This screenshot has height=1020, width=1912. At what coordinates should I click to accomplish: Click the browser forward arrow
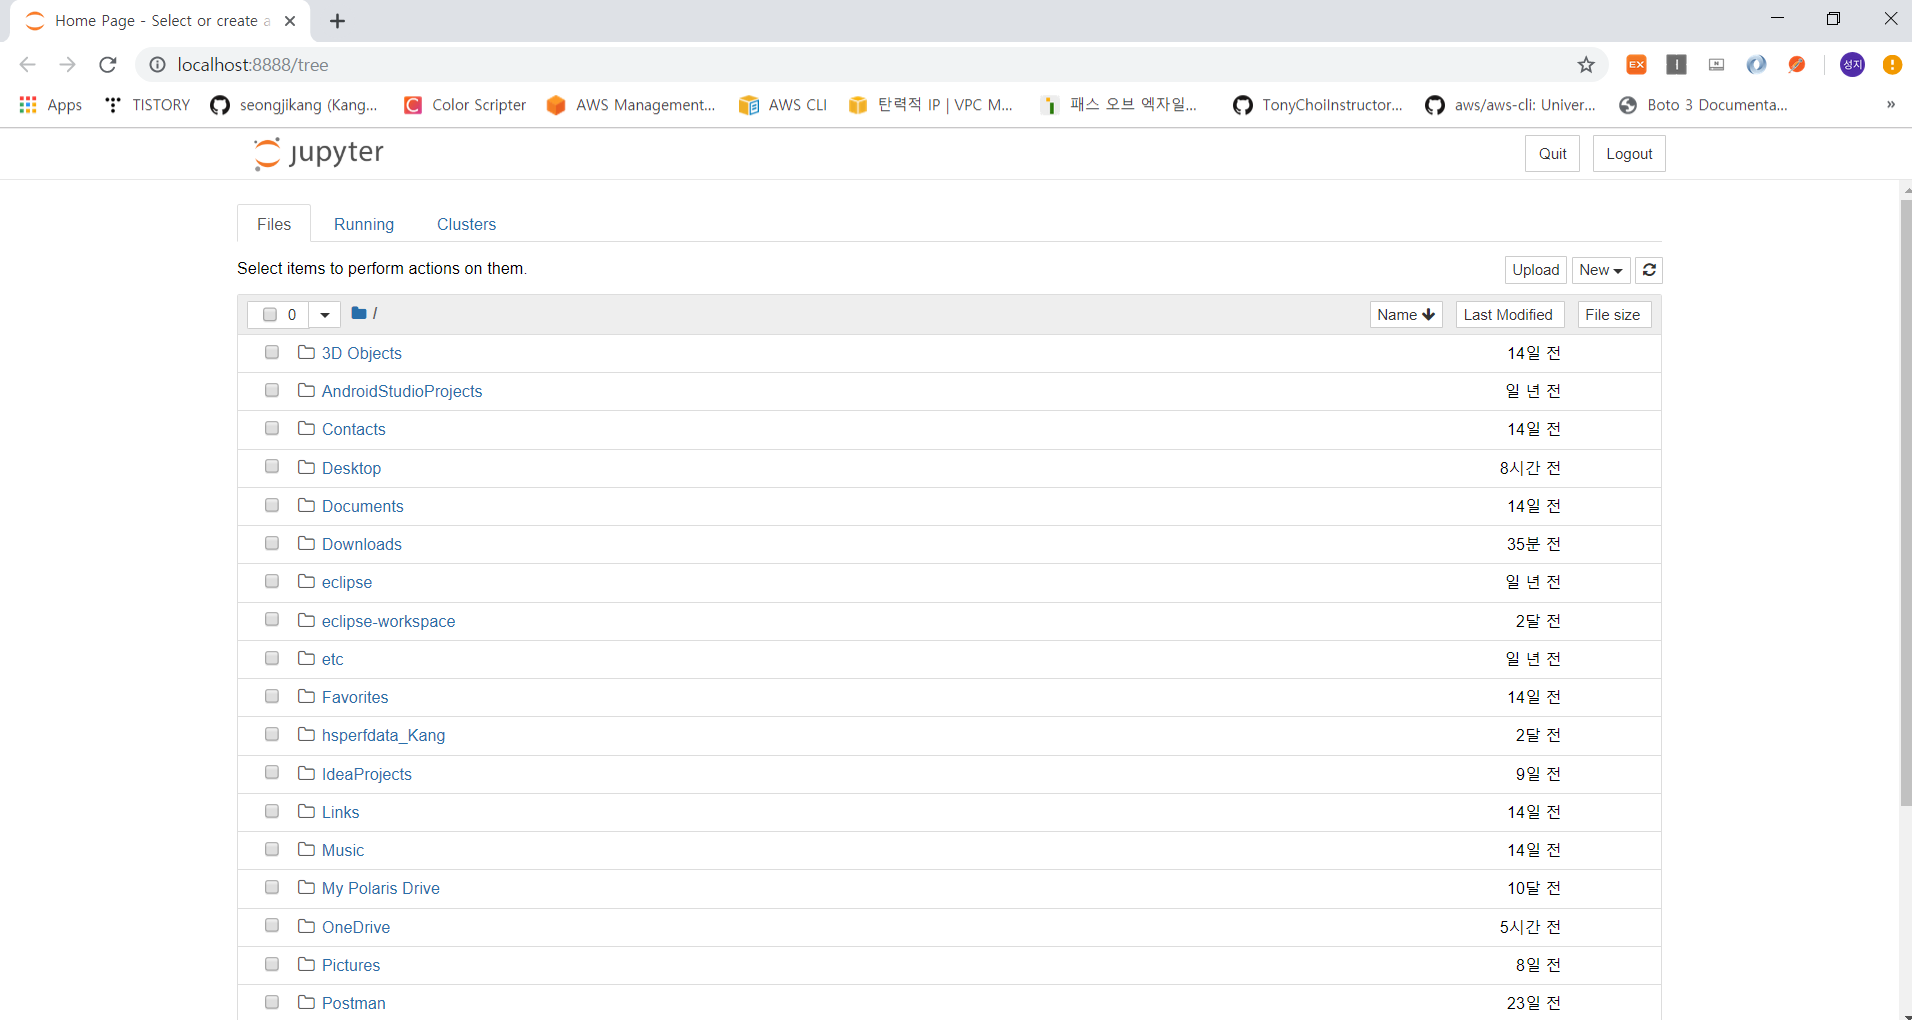tap(67, 65)
